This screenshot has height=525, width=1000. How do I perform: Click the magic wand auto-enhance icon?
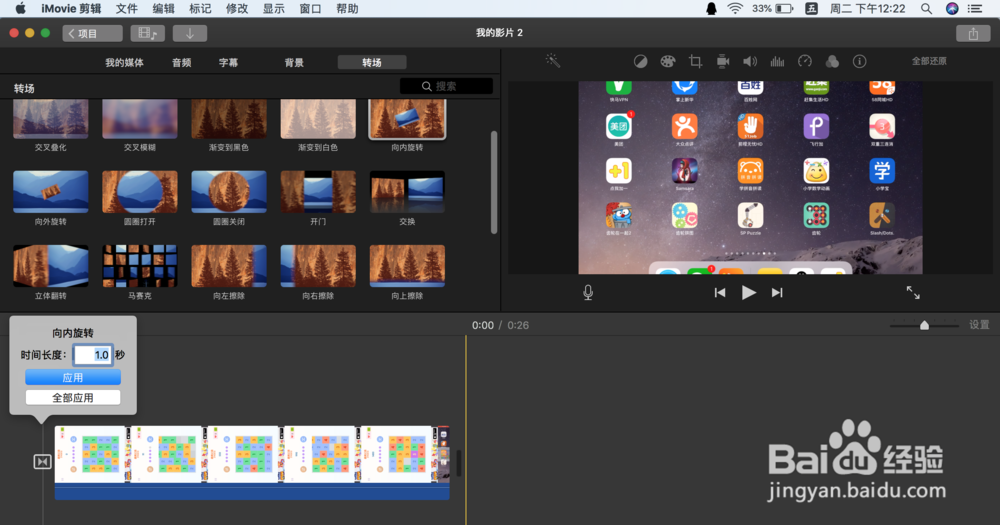[552, 61]
